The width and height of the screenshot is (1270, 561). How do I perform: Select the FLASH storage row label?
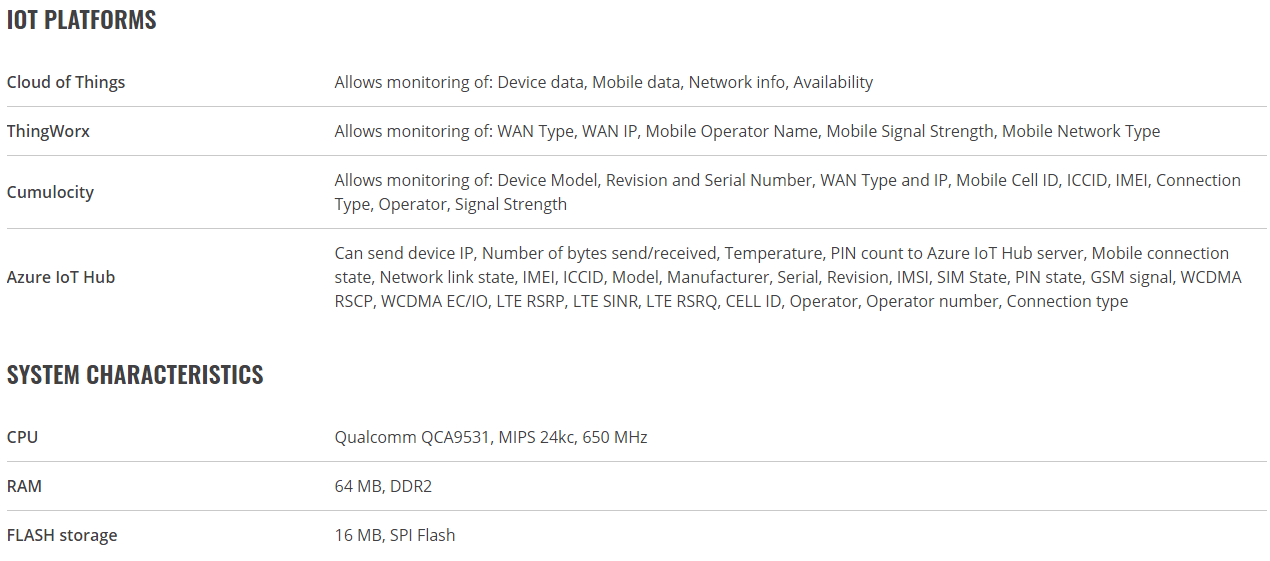62,535
